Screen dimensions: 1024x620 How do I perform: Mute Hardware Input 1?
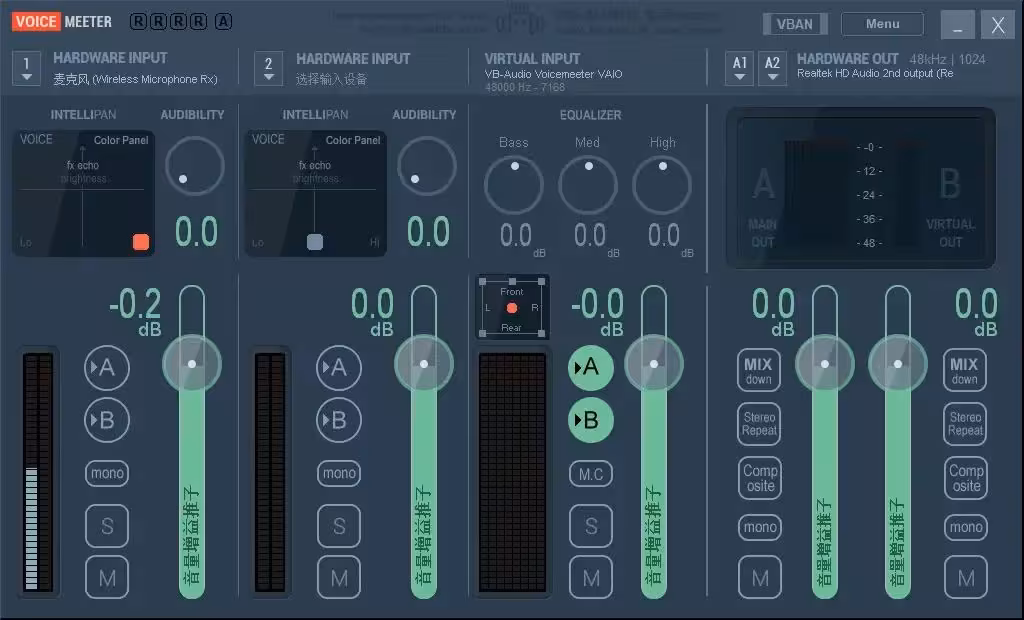click(107, 578)
